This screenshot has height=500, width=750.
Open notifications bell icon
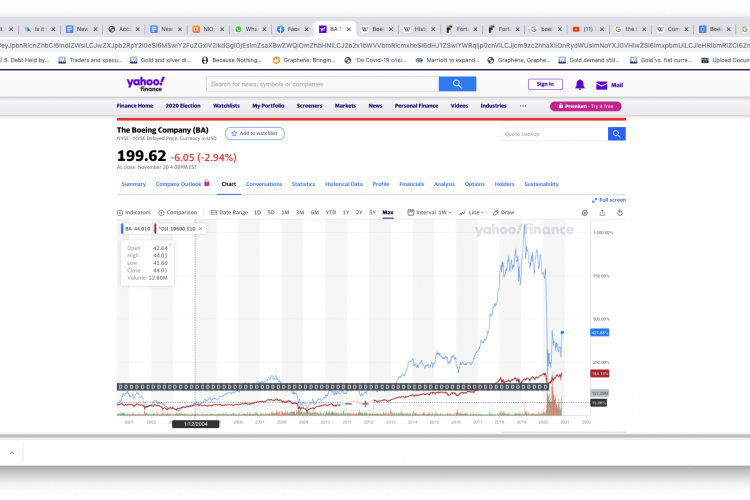click(x=580, y=85)
